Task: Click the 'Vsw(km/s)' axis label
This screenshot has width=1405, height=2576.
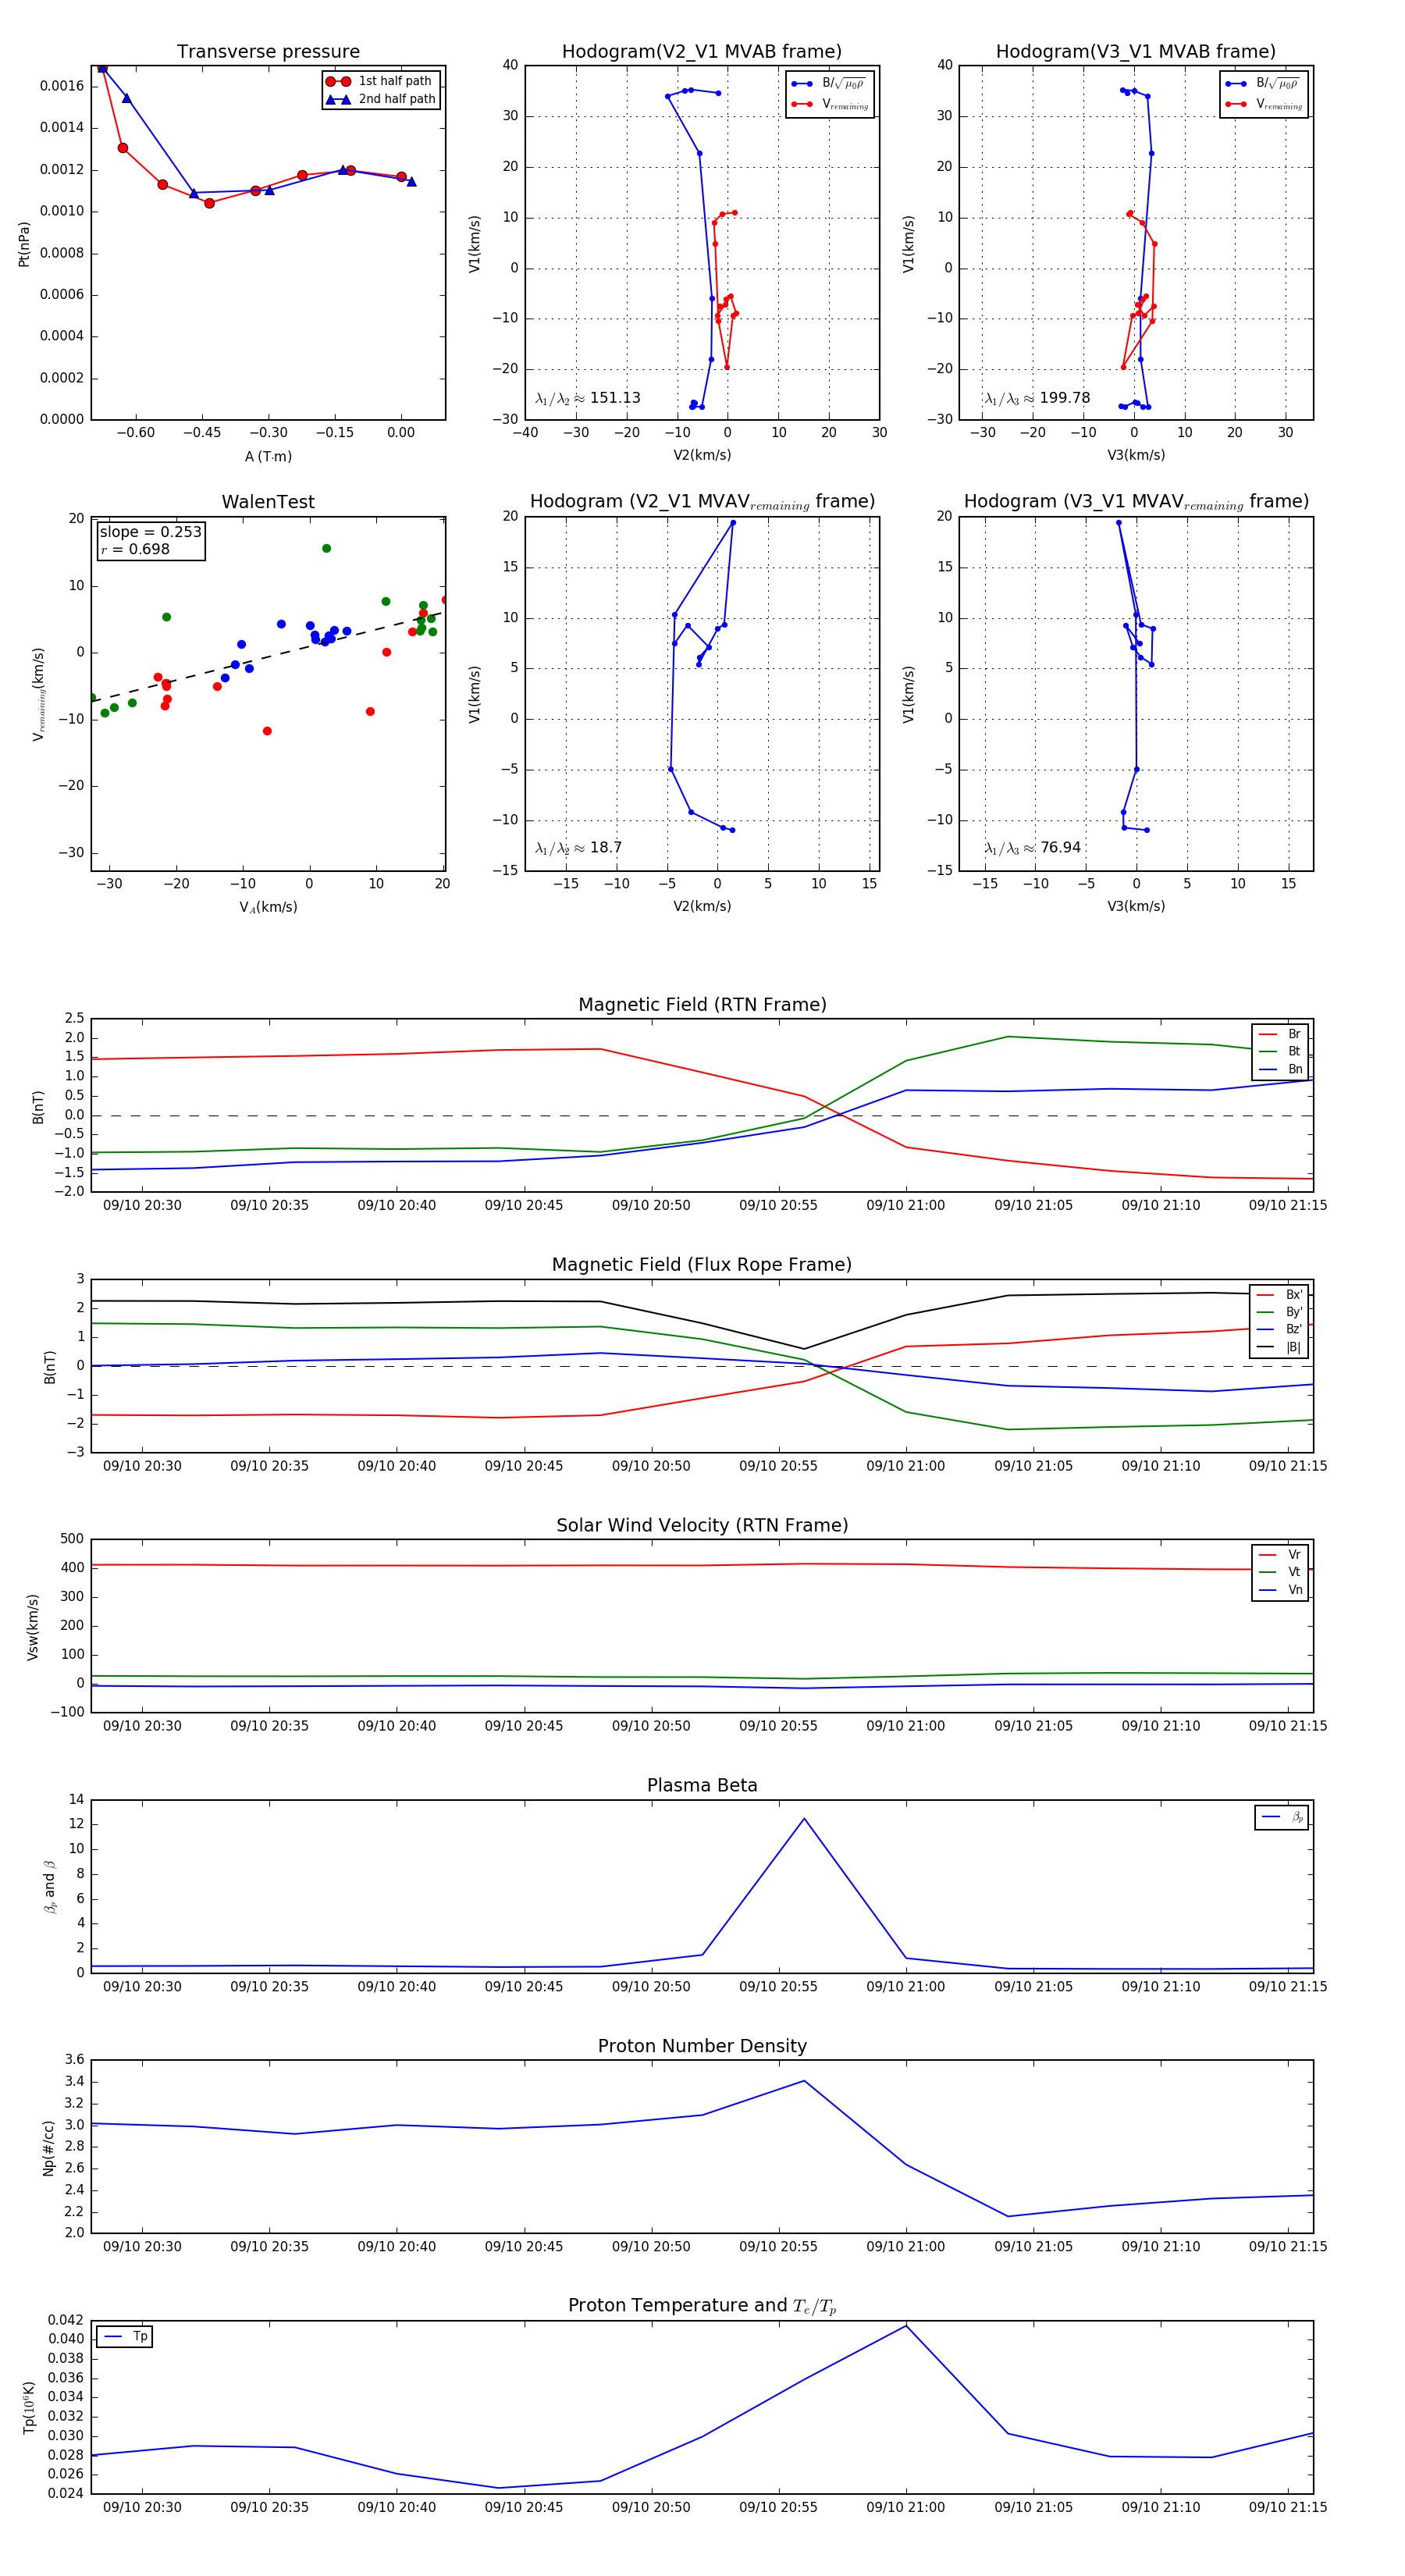Action: tap(33, 1628)
